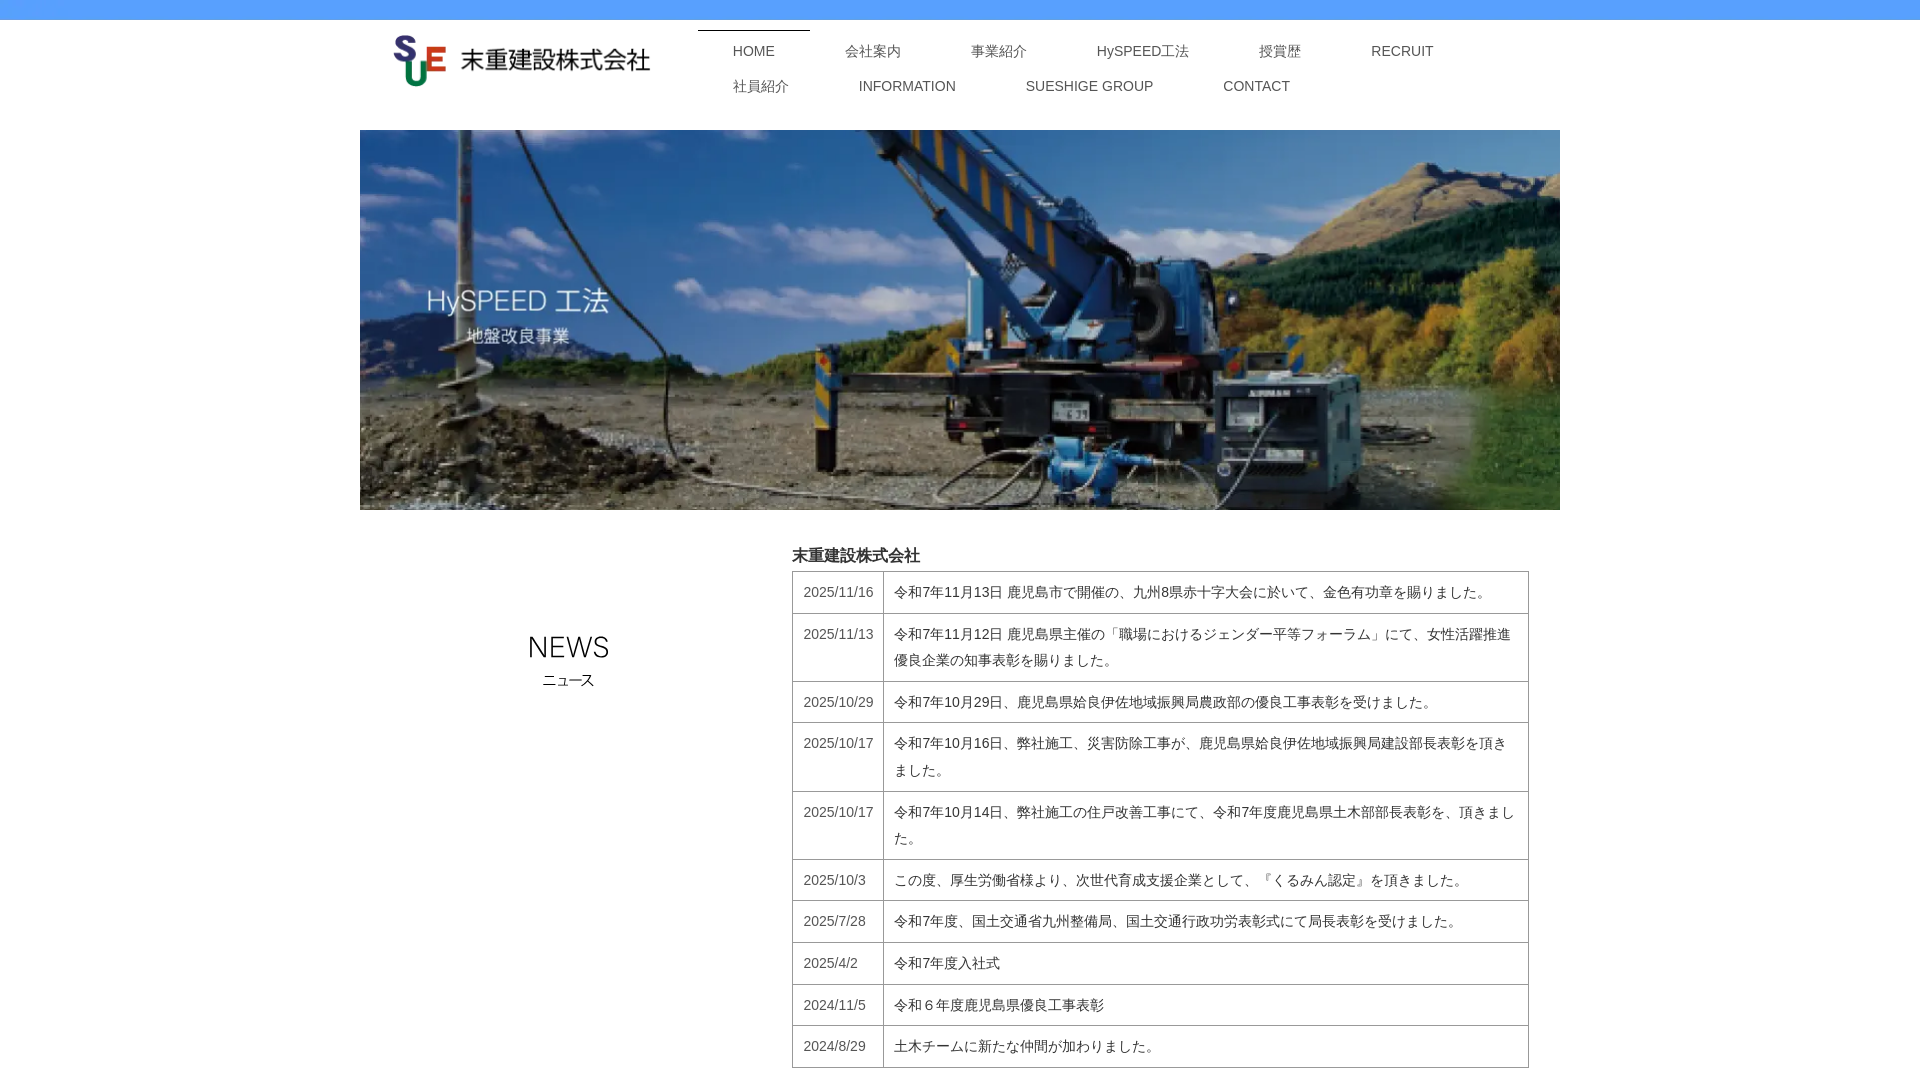This screenshot has width=1920, height=1080.
Task: Select the 2025/11/16 news entry
Action: click(x=1158, y=592)
